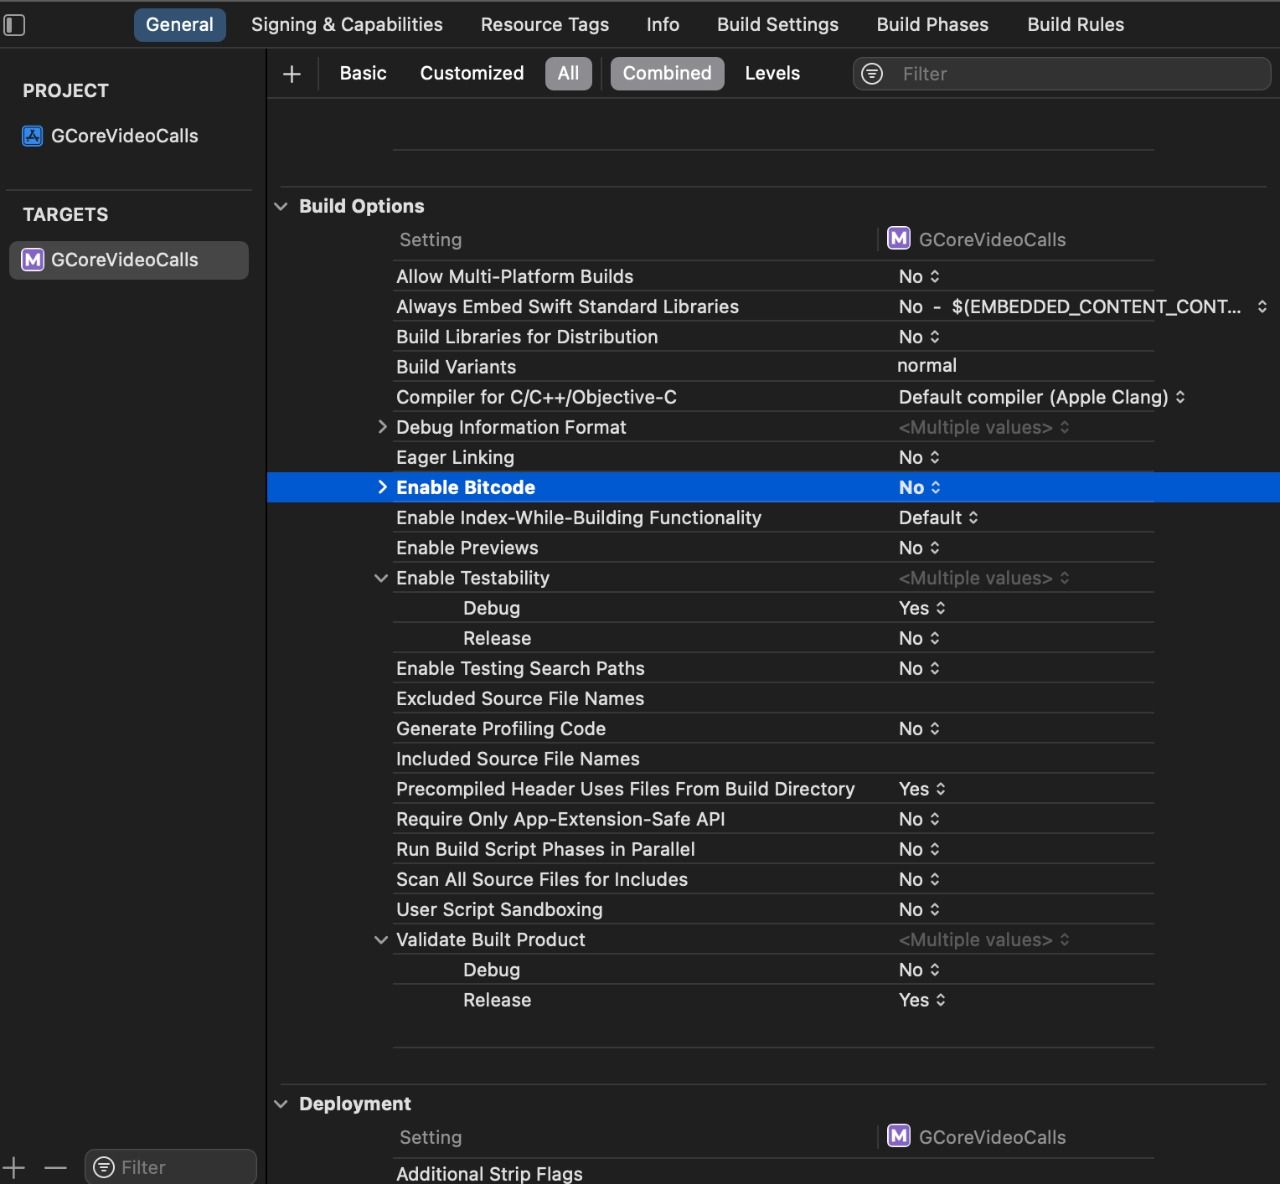Open Enable Index-While-Building Default dropdown
The width and height of the screenshot is (1280, 1184).
coord(938,518)
